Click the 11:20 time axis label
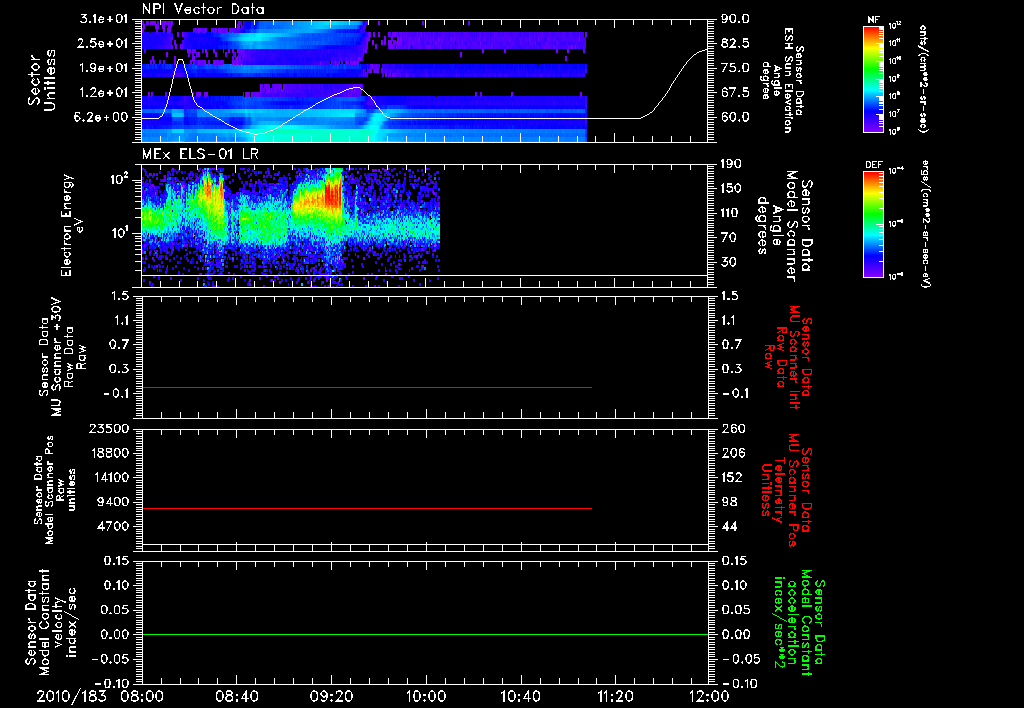Screen dimensions: 1024x708 (615, 696)
